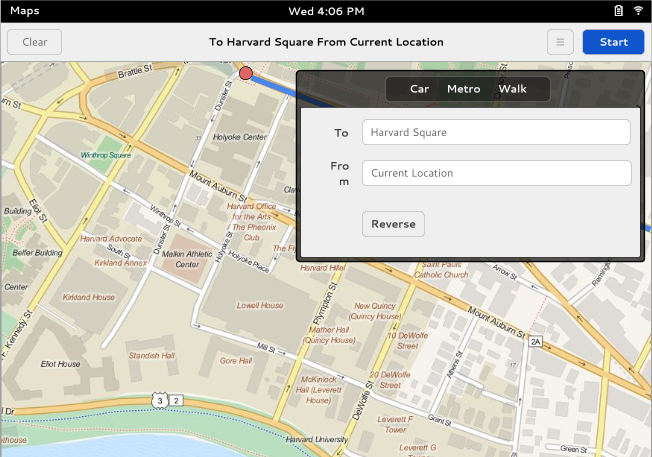
Task: Click Saint Pauls Catholic Church label
Action: [x=441, y=269]
